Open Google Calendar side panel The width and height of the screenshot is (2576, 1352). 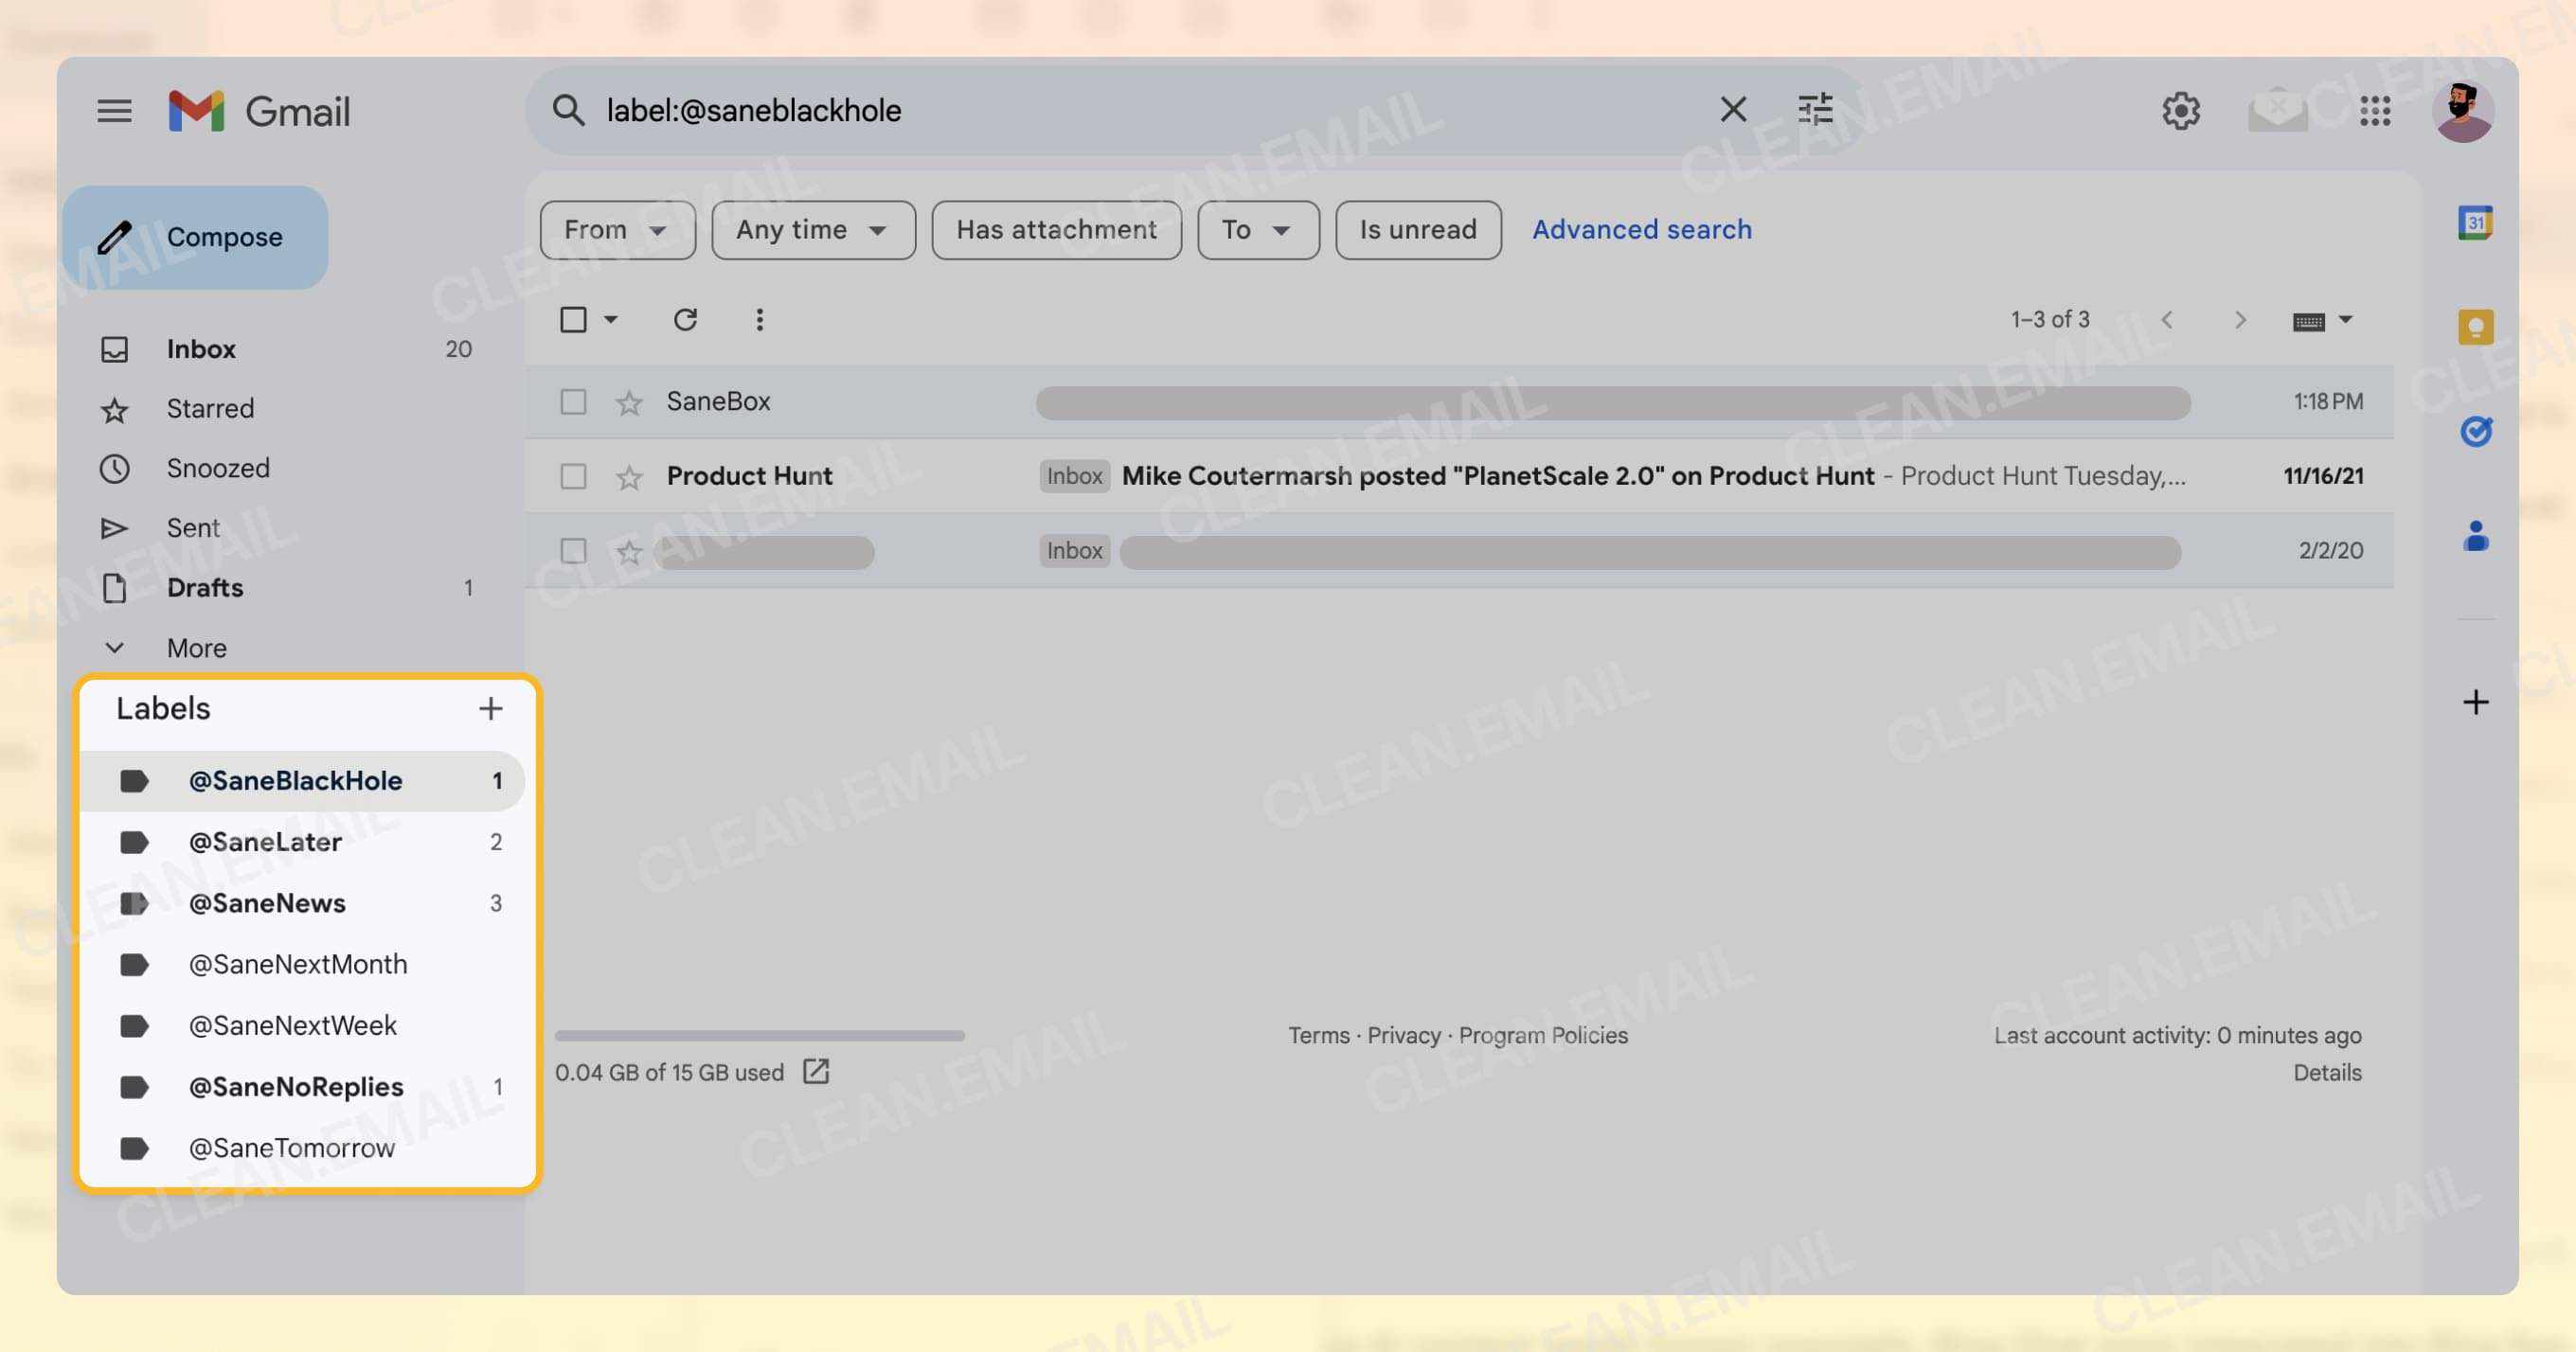(x=2474, y=225)
